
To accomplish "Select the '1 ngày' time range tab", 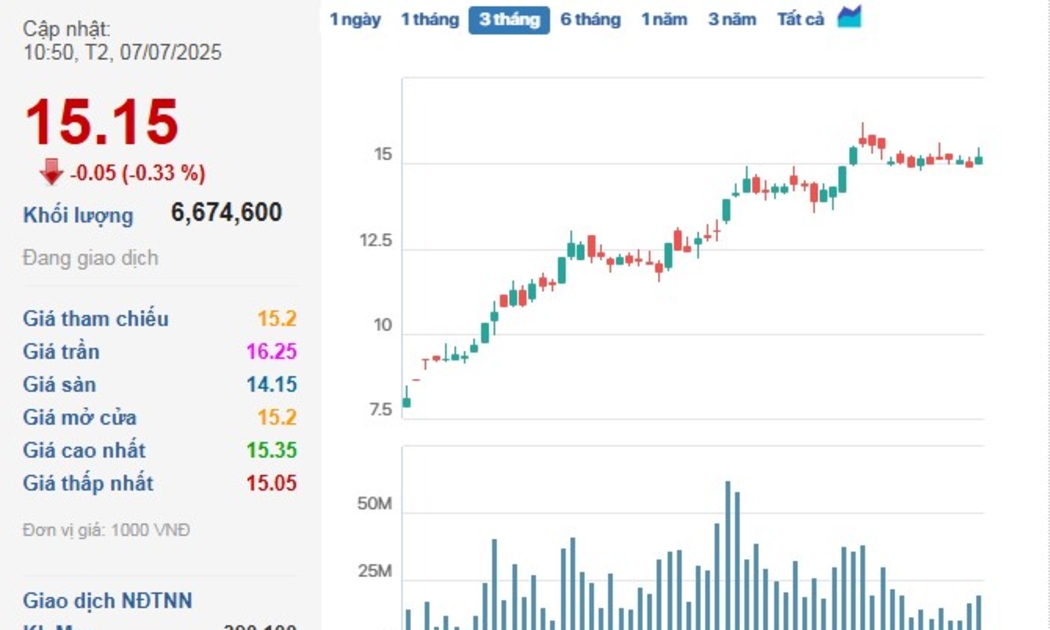I will click(x=355, y=19).
